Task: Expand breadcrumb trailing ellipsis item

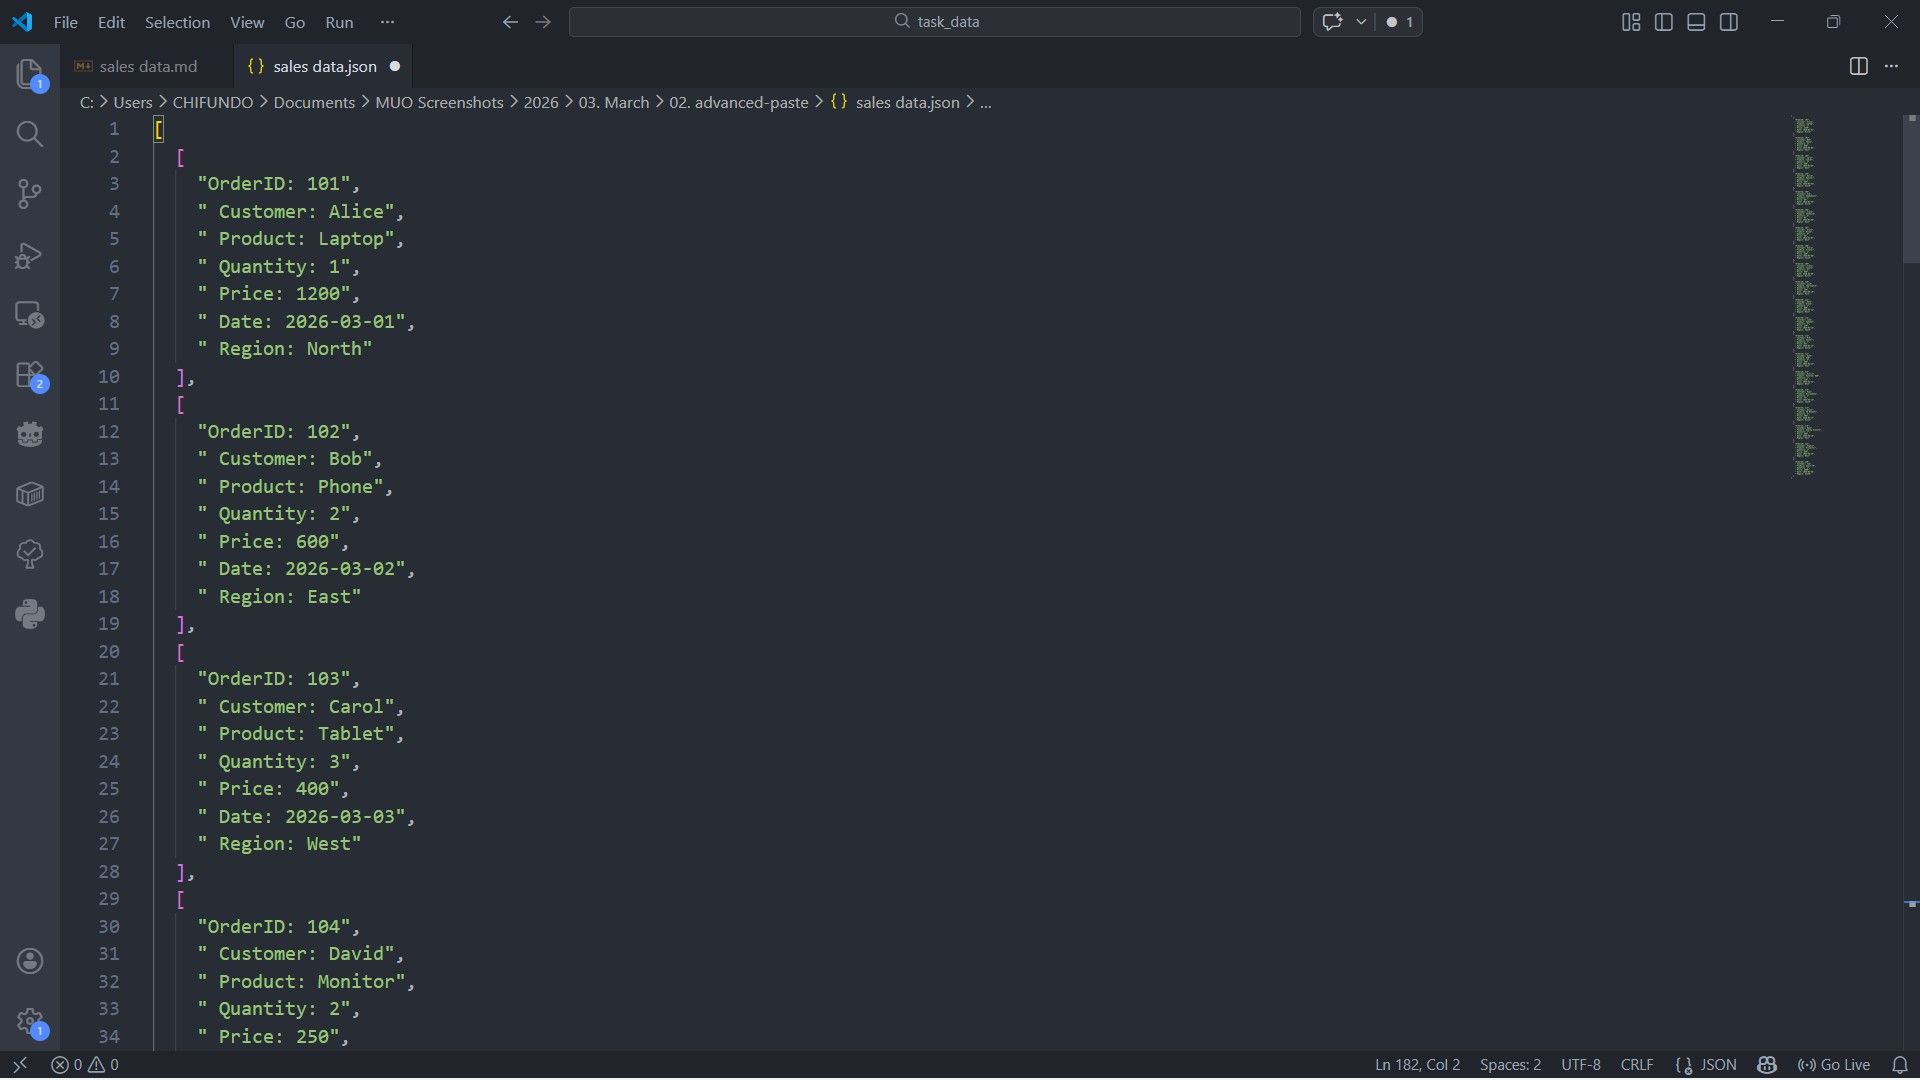Action: point(986,102)
